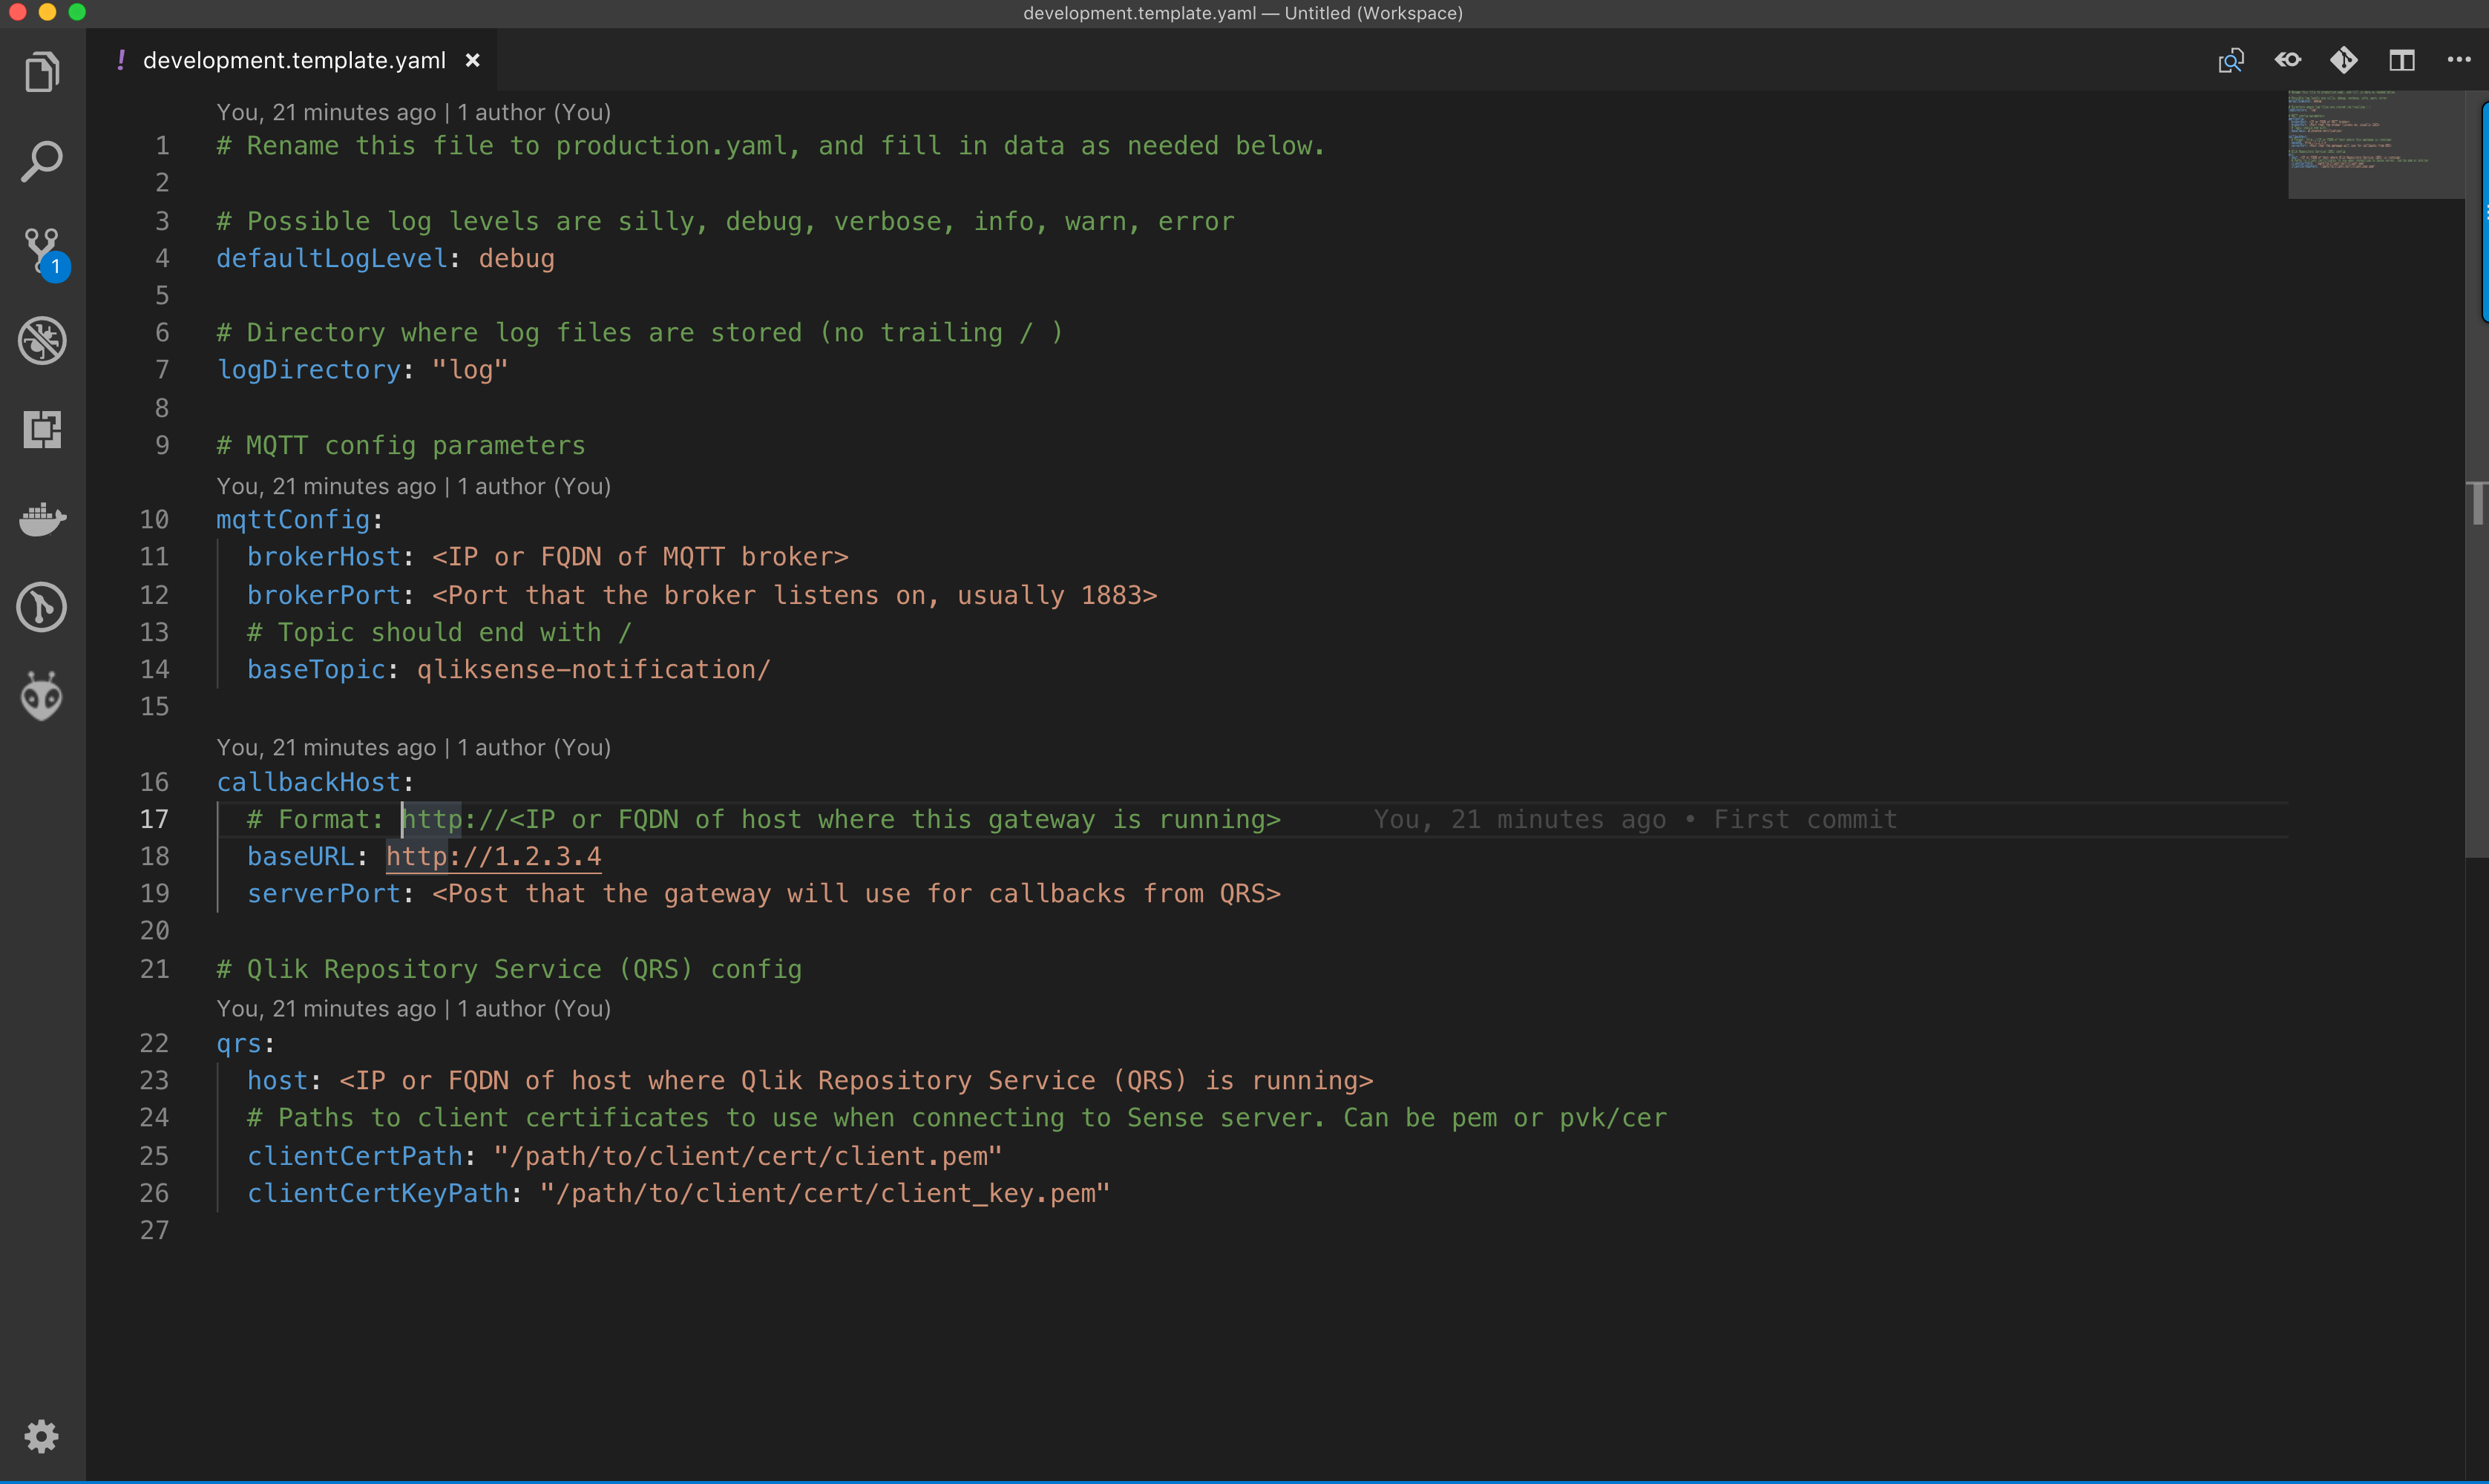
Task: Open Source Control view with 1 pending change
Action: (x=44, y=254)
